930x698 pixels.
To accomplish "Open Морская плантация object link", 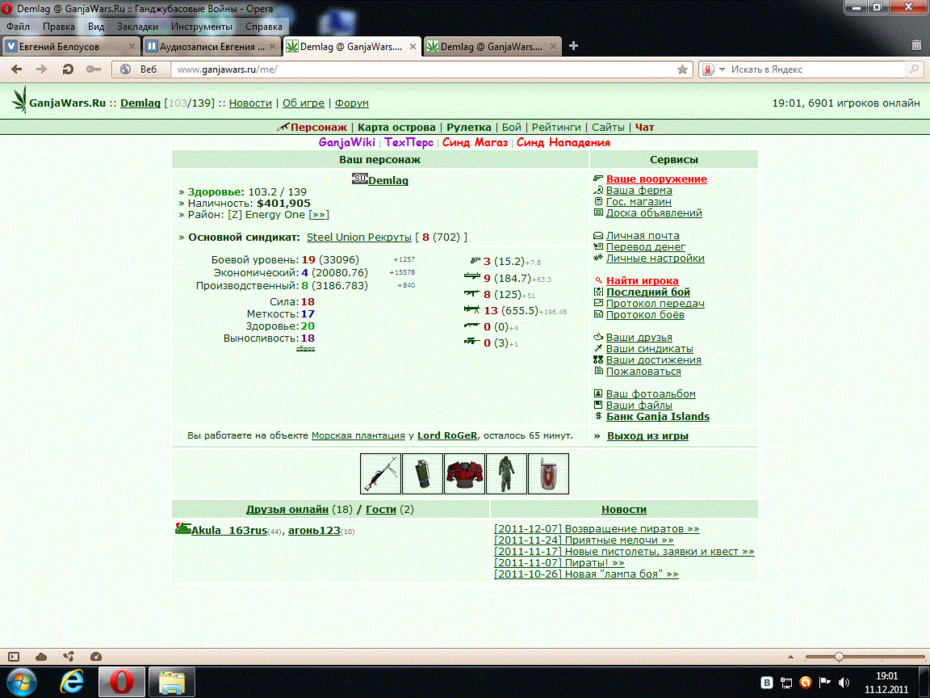I will 358,435.
